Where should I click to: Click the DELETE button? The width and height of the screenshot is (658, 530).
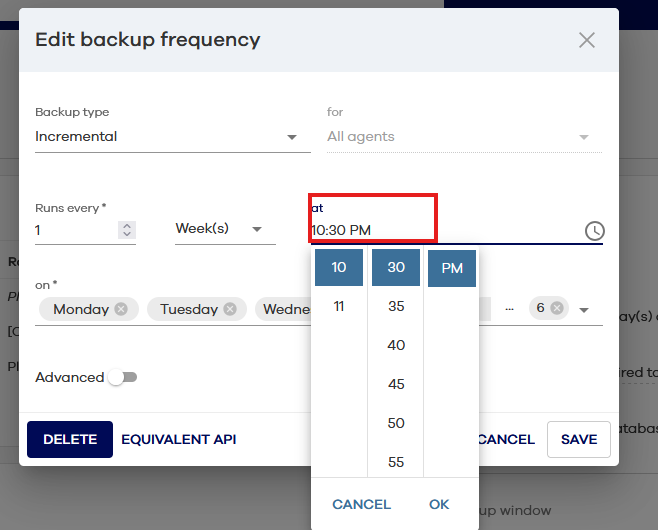tap(70, 439)
